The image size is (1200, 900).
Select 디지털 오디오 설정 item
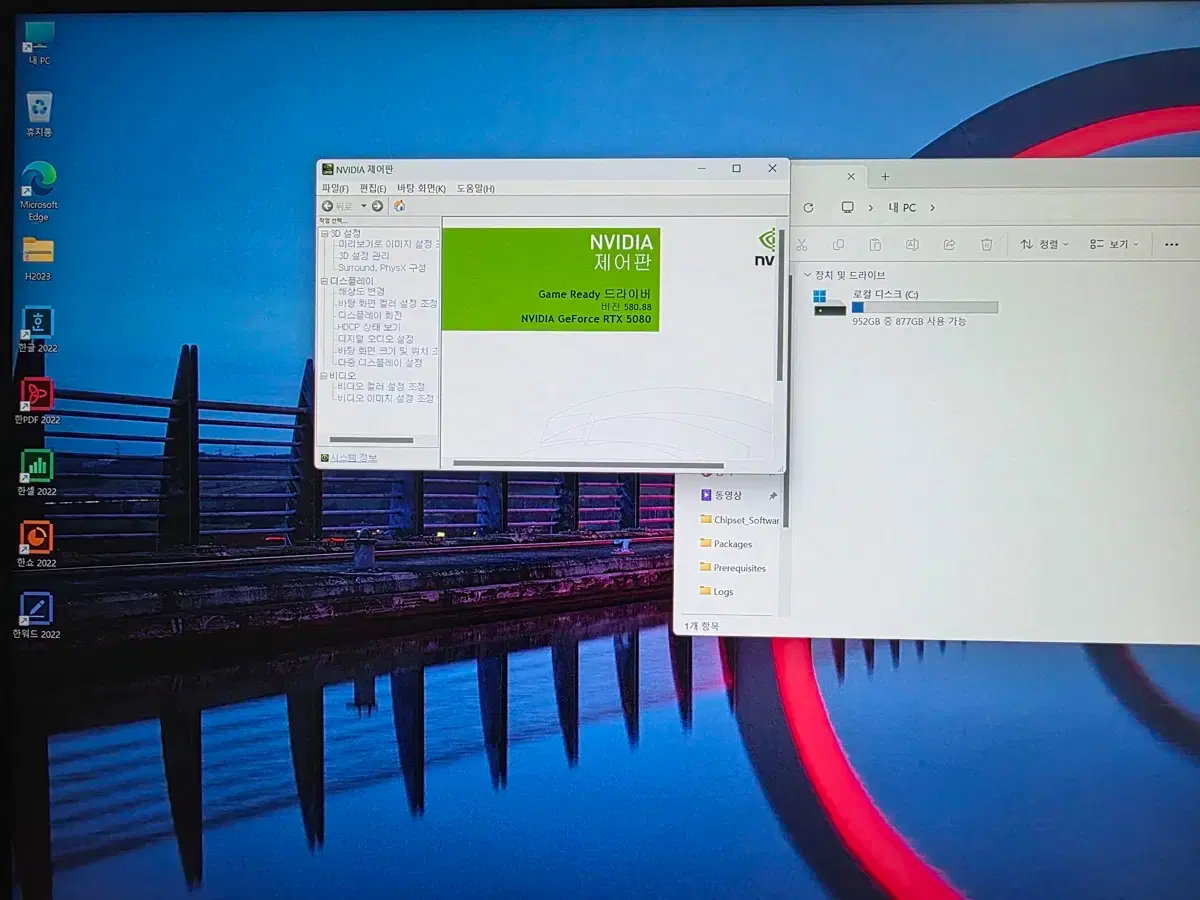click(375, 339)
